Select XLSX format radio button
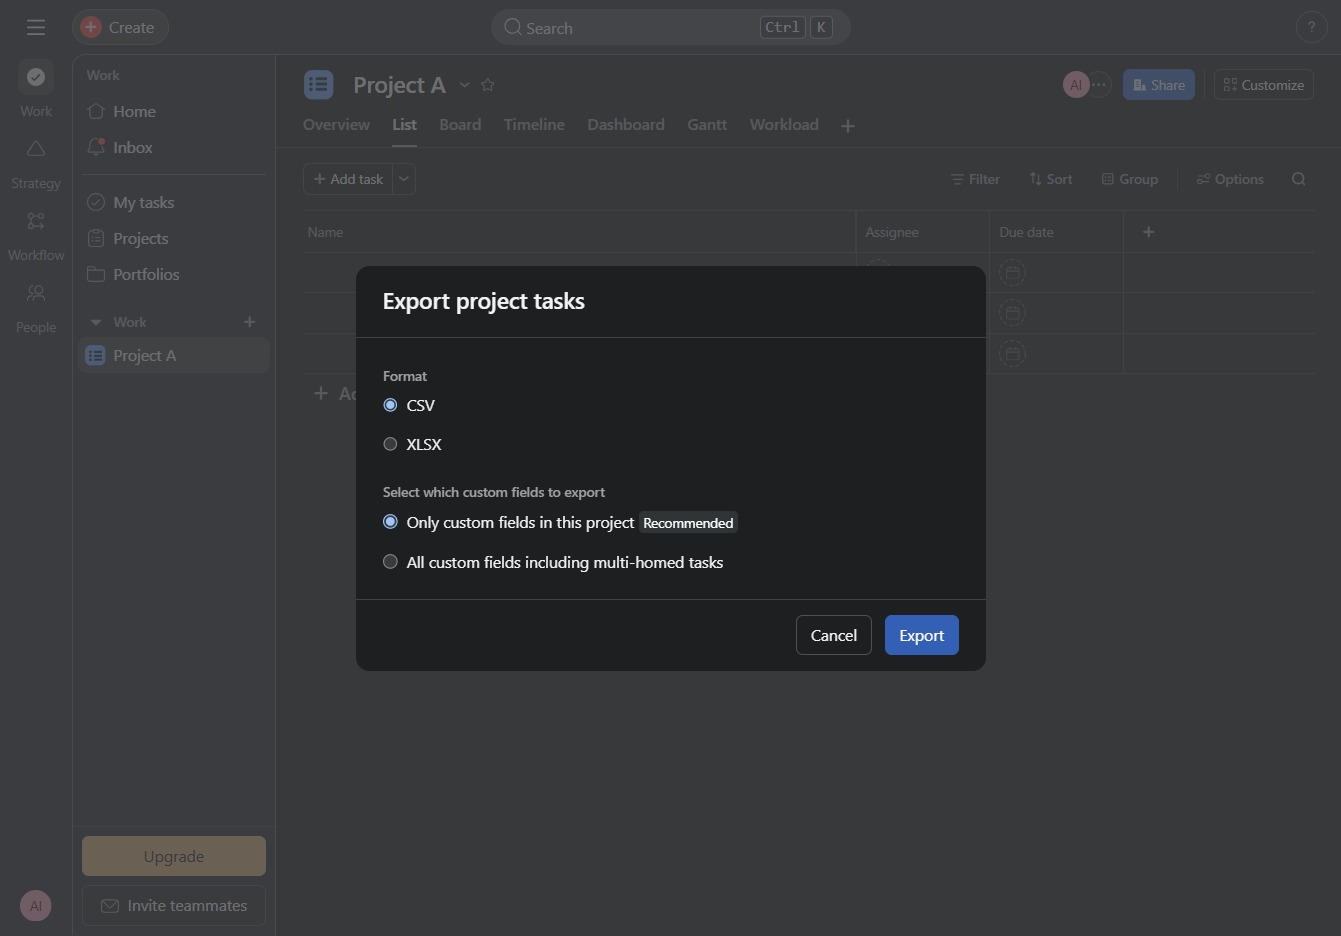 (390, 444)
